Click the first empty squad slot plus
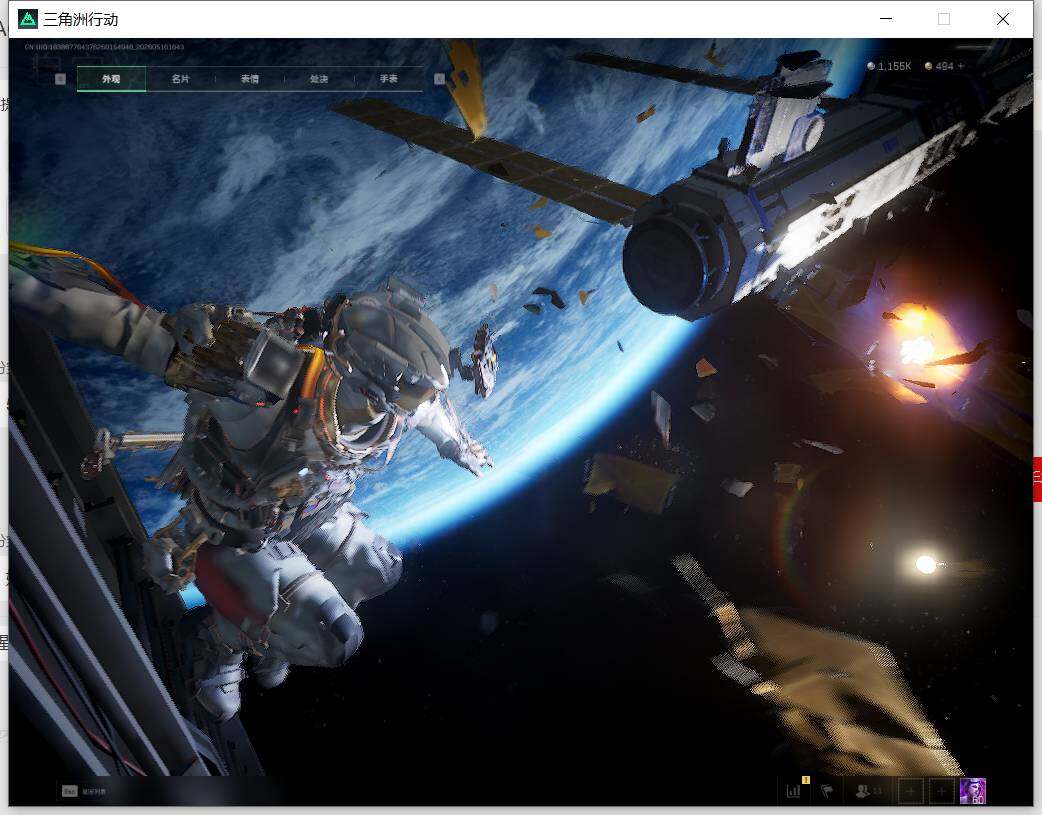 [x=910, y=791]
